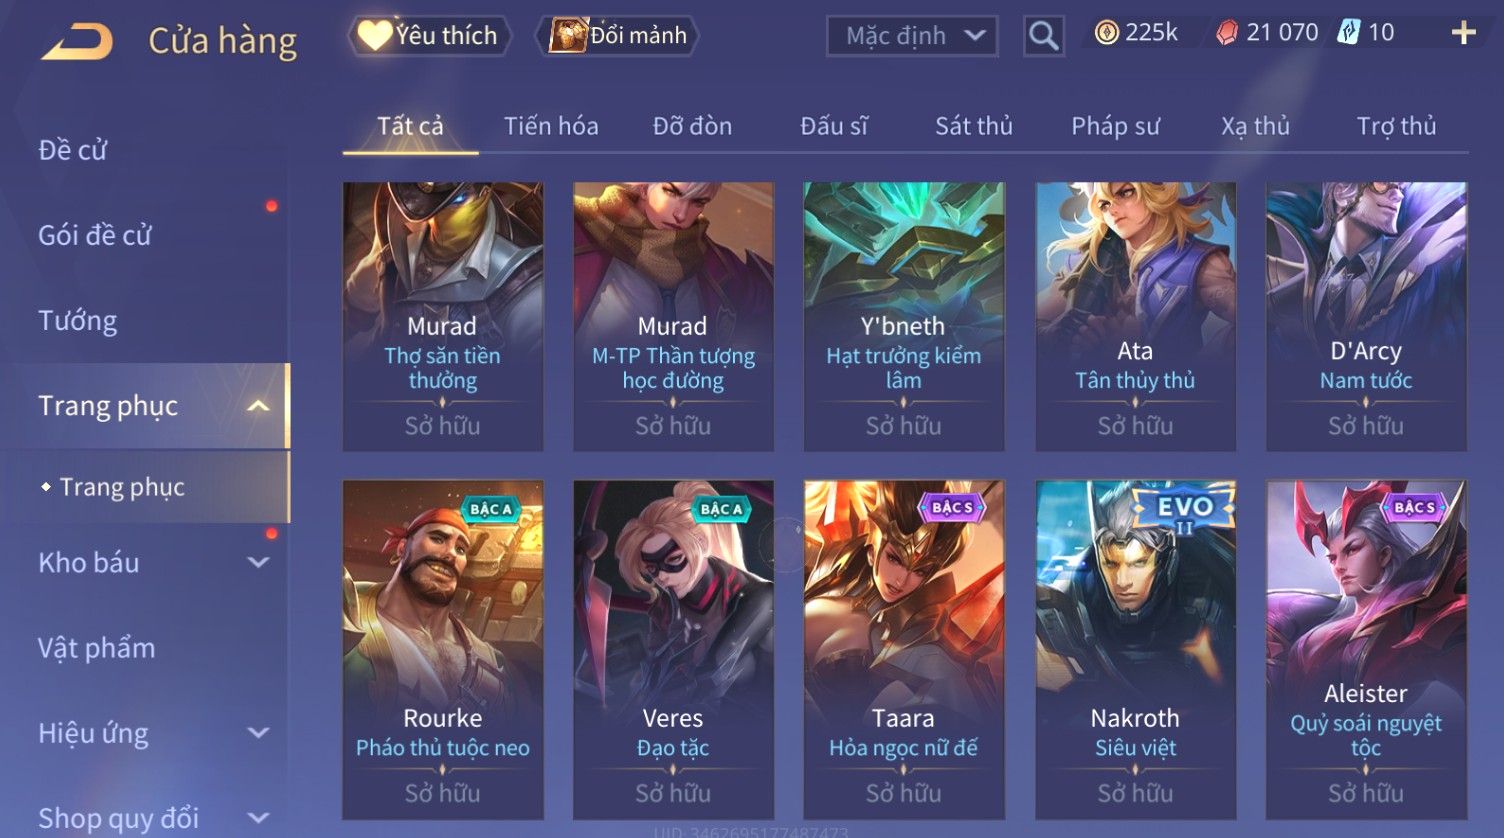The width and height of the screenshot is (1504, 838).
Task: Switch to the Tiến hóa tab
Action: [551, 126]
